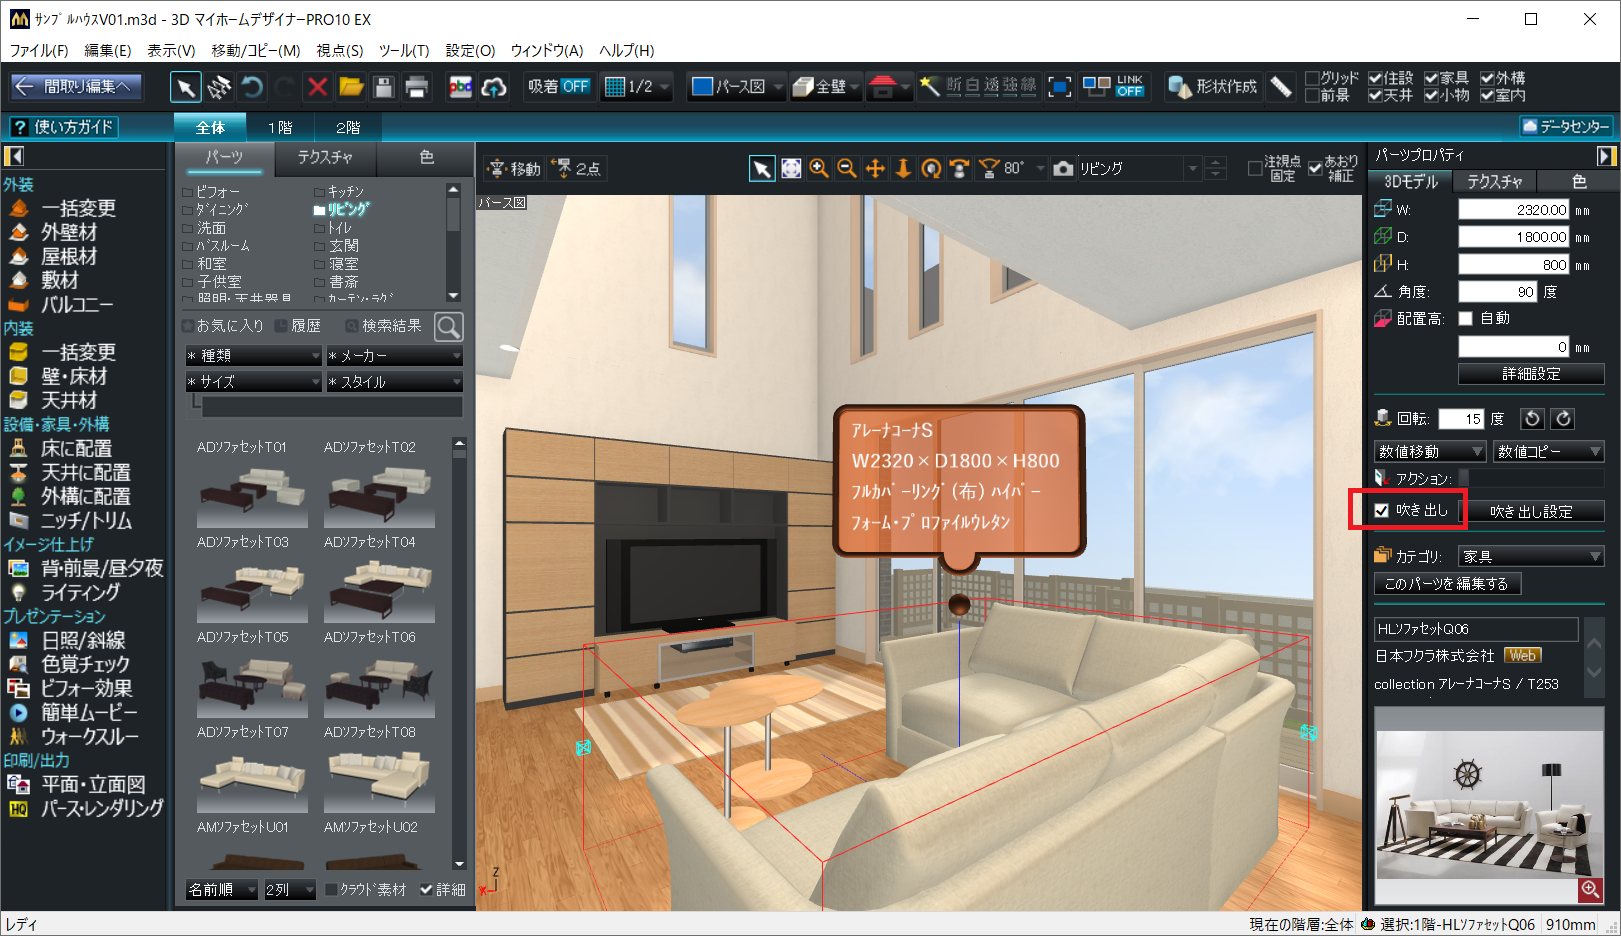Click the print icon in the toolbar

(x=416, y=88)
